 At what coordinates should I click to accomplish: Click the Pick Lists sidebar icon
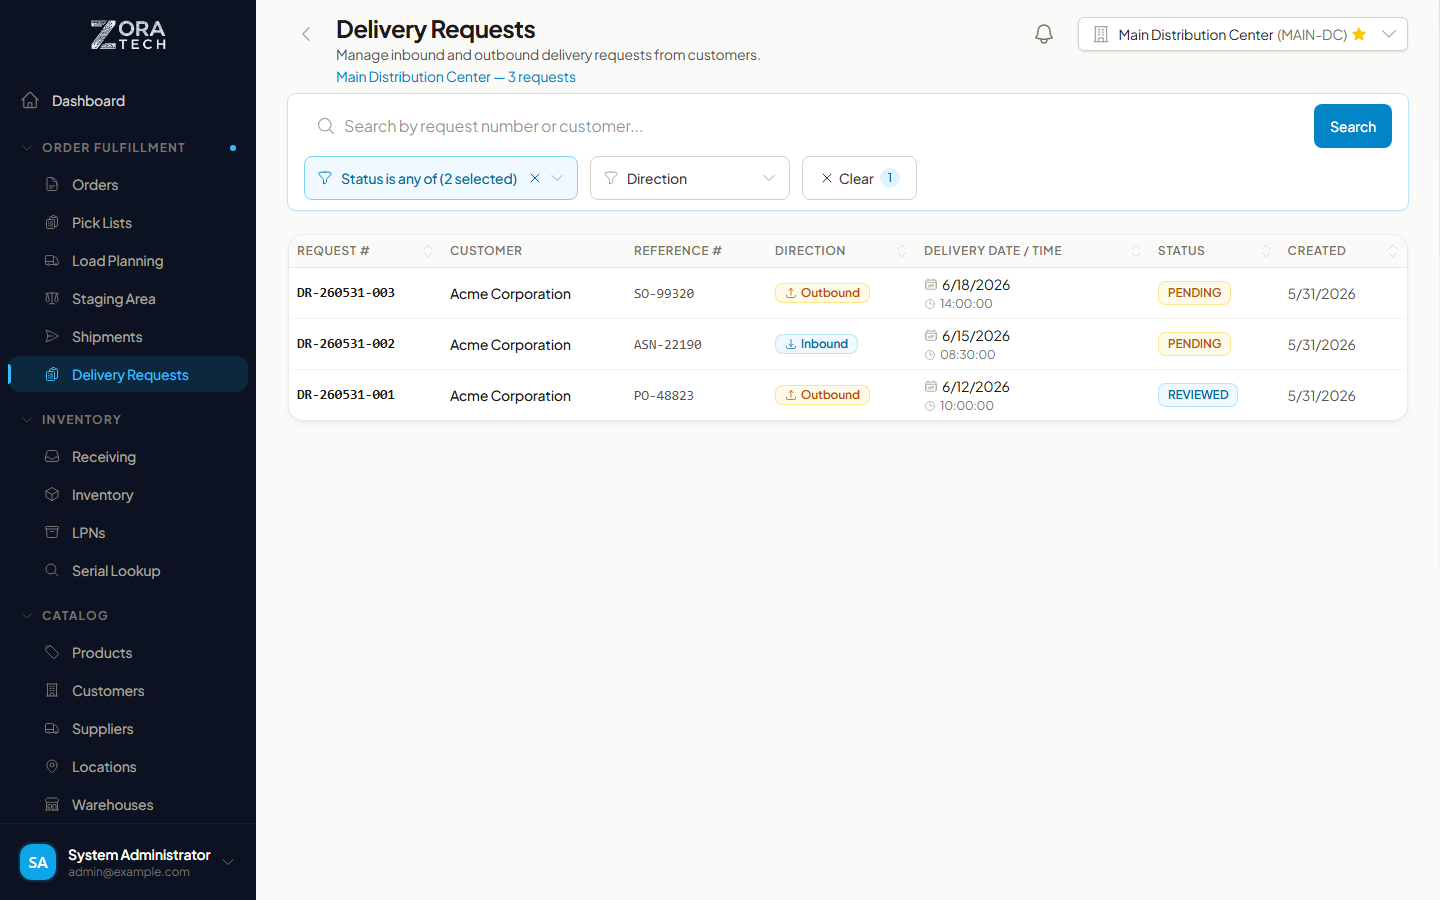coord(52,222)
